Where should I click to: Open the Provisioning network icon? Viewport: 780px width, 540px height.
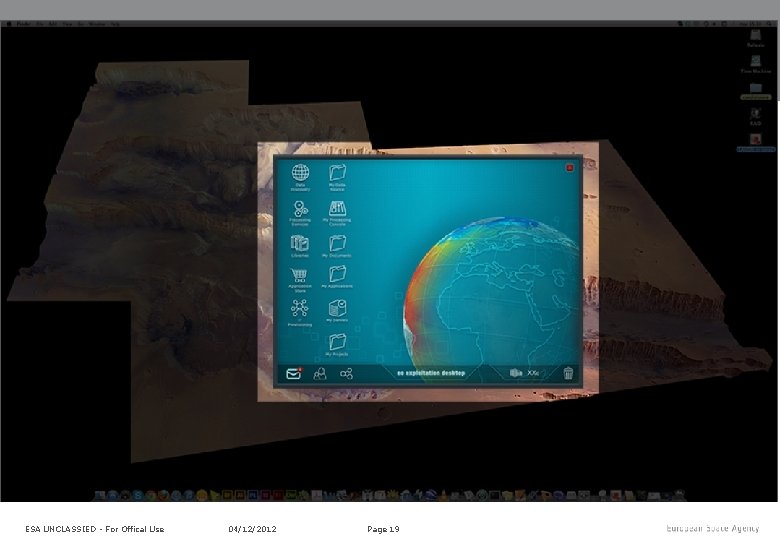[x=299, y=308]
